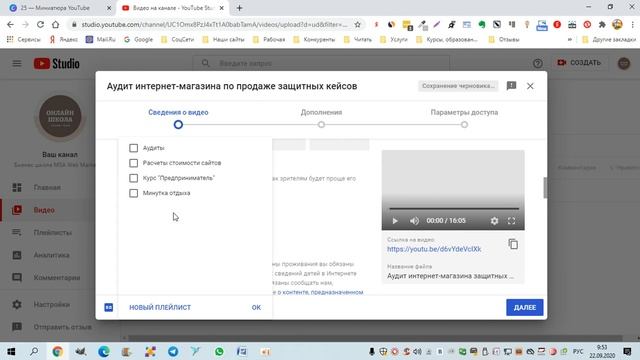
Task: Open the Другие закладки folder
Action: [609, 40]
